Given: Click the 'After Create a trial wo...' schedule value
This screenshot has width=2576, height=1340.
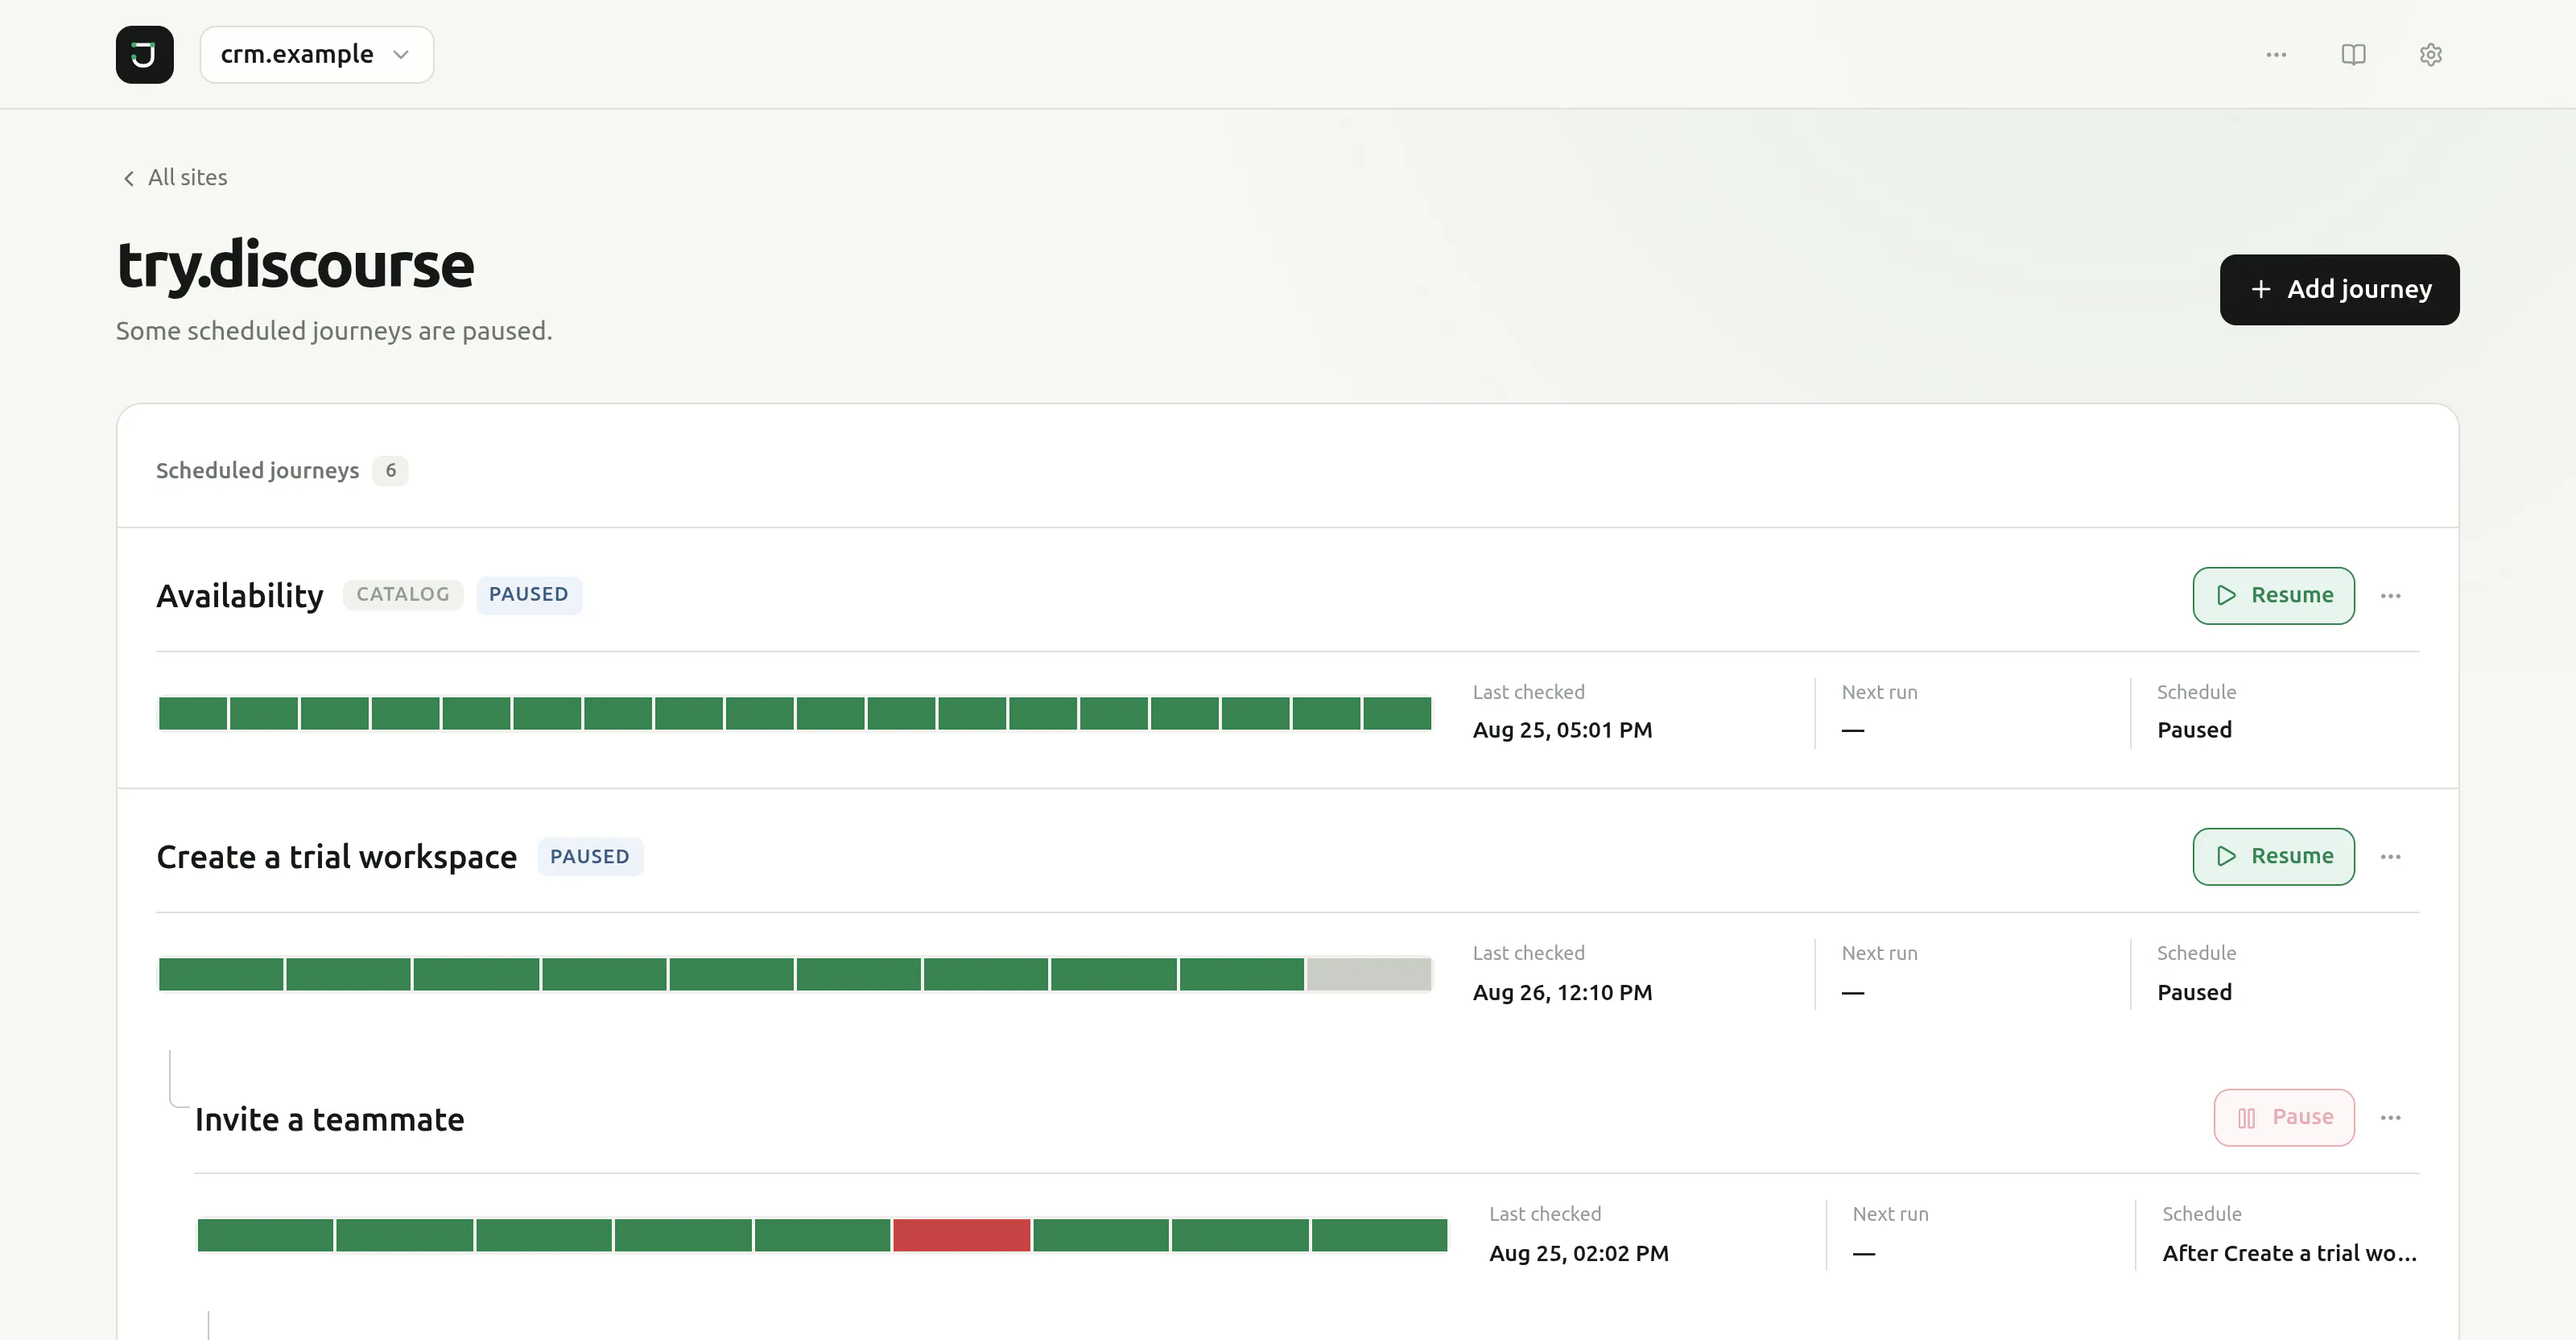Looking at the screenshot, I should coord(2289,1253).
